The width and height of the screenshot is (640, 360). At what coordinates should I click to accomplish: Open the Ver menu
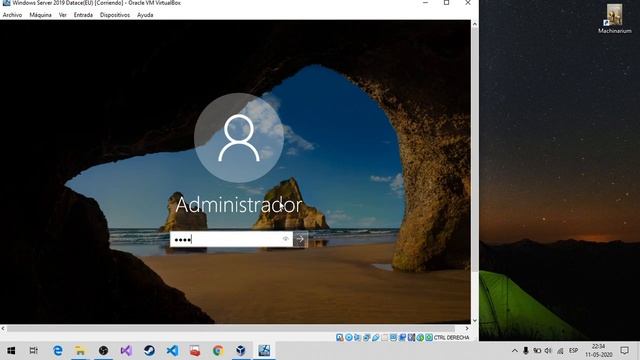(62, 15)
